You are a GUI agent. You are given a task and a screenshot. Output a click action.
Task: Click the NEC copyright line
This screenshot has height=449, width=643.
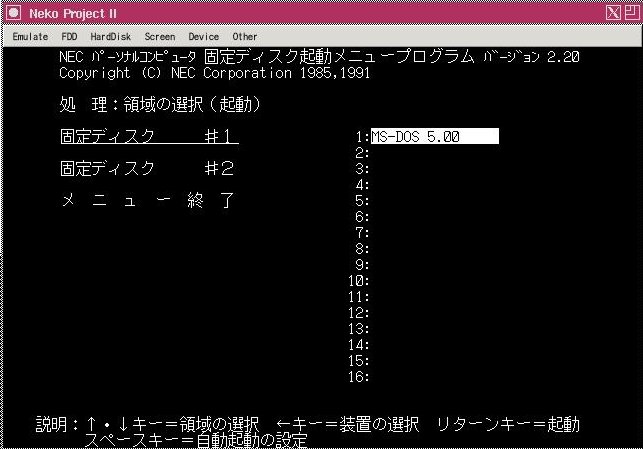click(x=190, y=73)
